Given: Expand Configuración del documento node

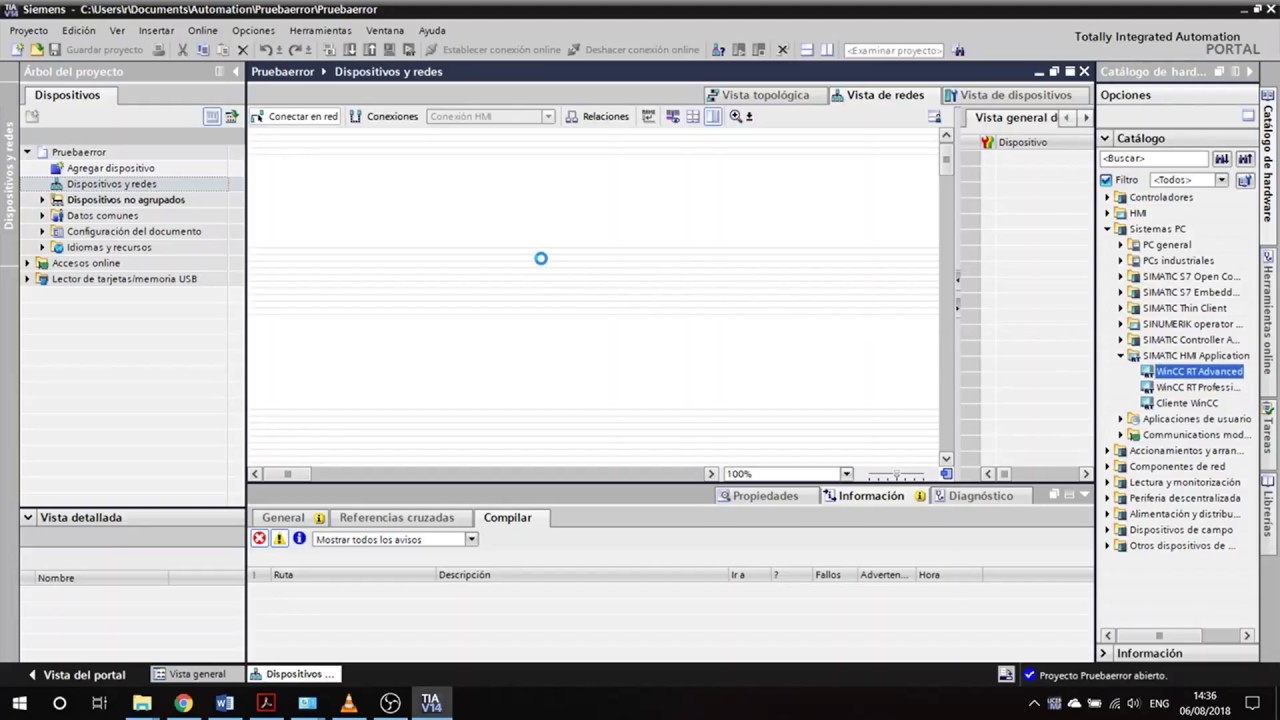Looking at the screenshot, I should pos(43,232).
